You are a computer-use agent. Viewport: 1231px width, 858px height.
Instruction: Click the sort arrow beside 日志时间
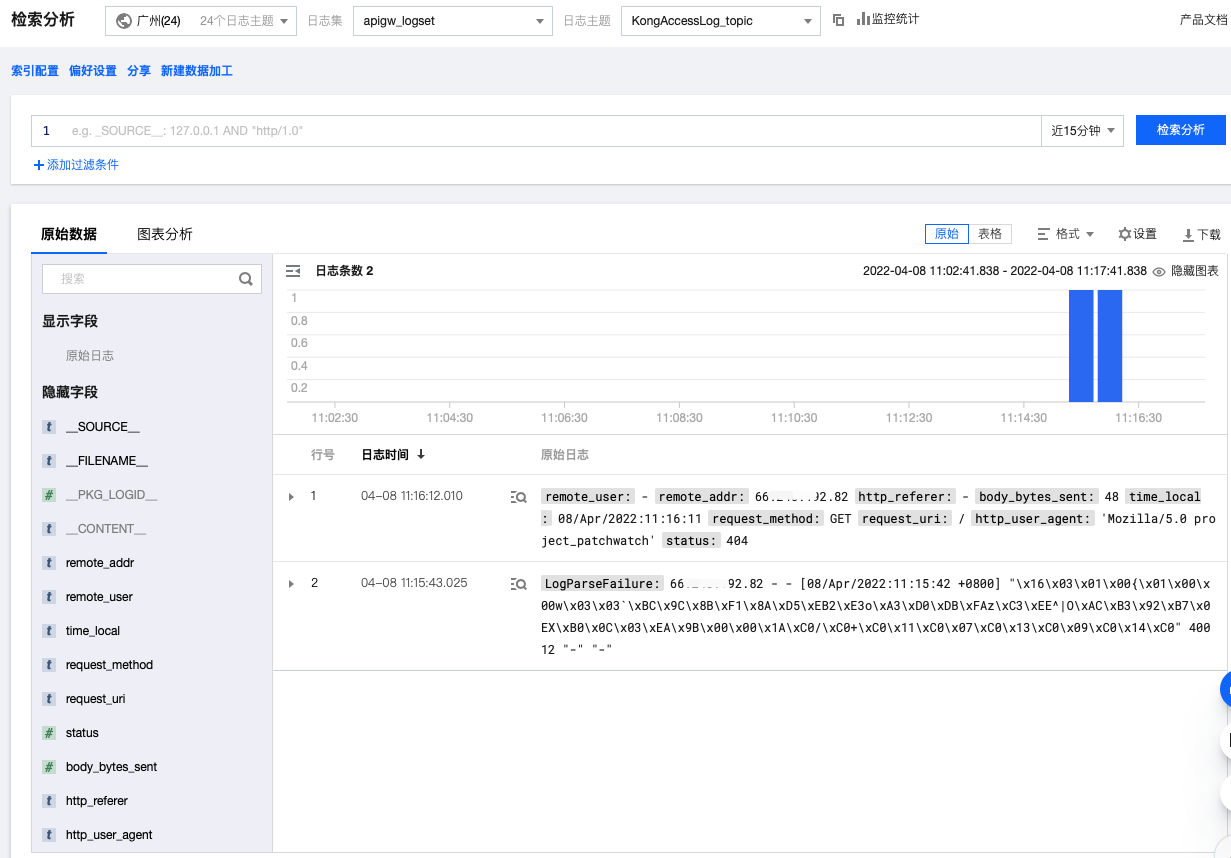pyautogui.click(x=421, y=454)
